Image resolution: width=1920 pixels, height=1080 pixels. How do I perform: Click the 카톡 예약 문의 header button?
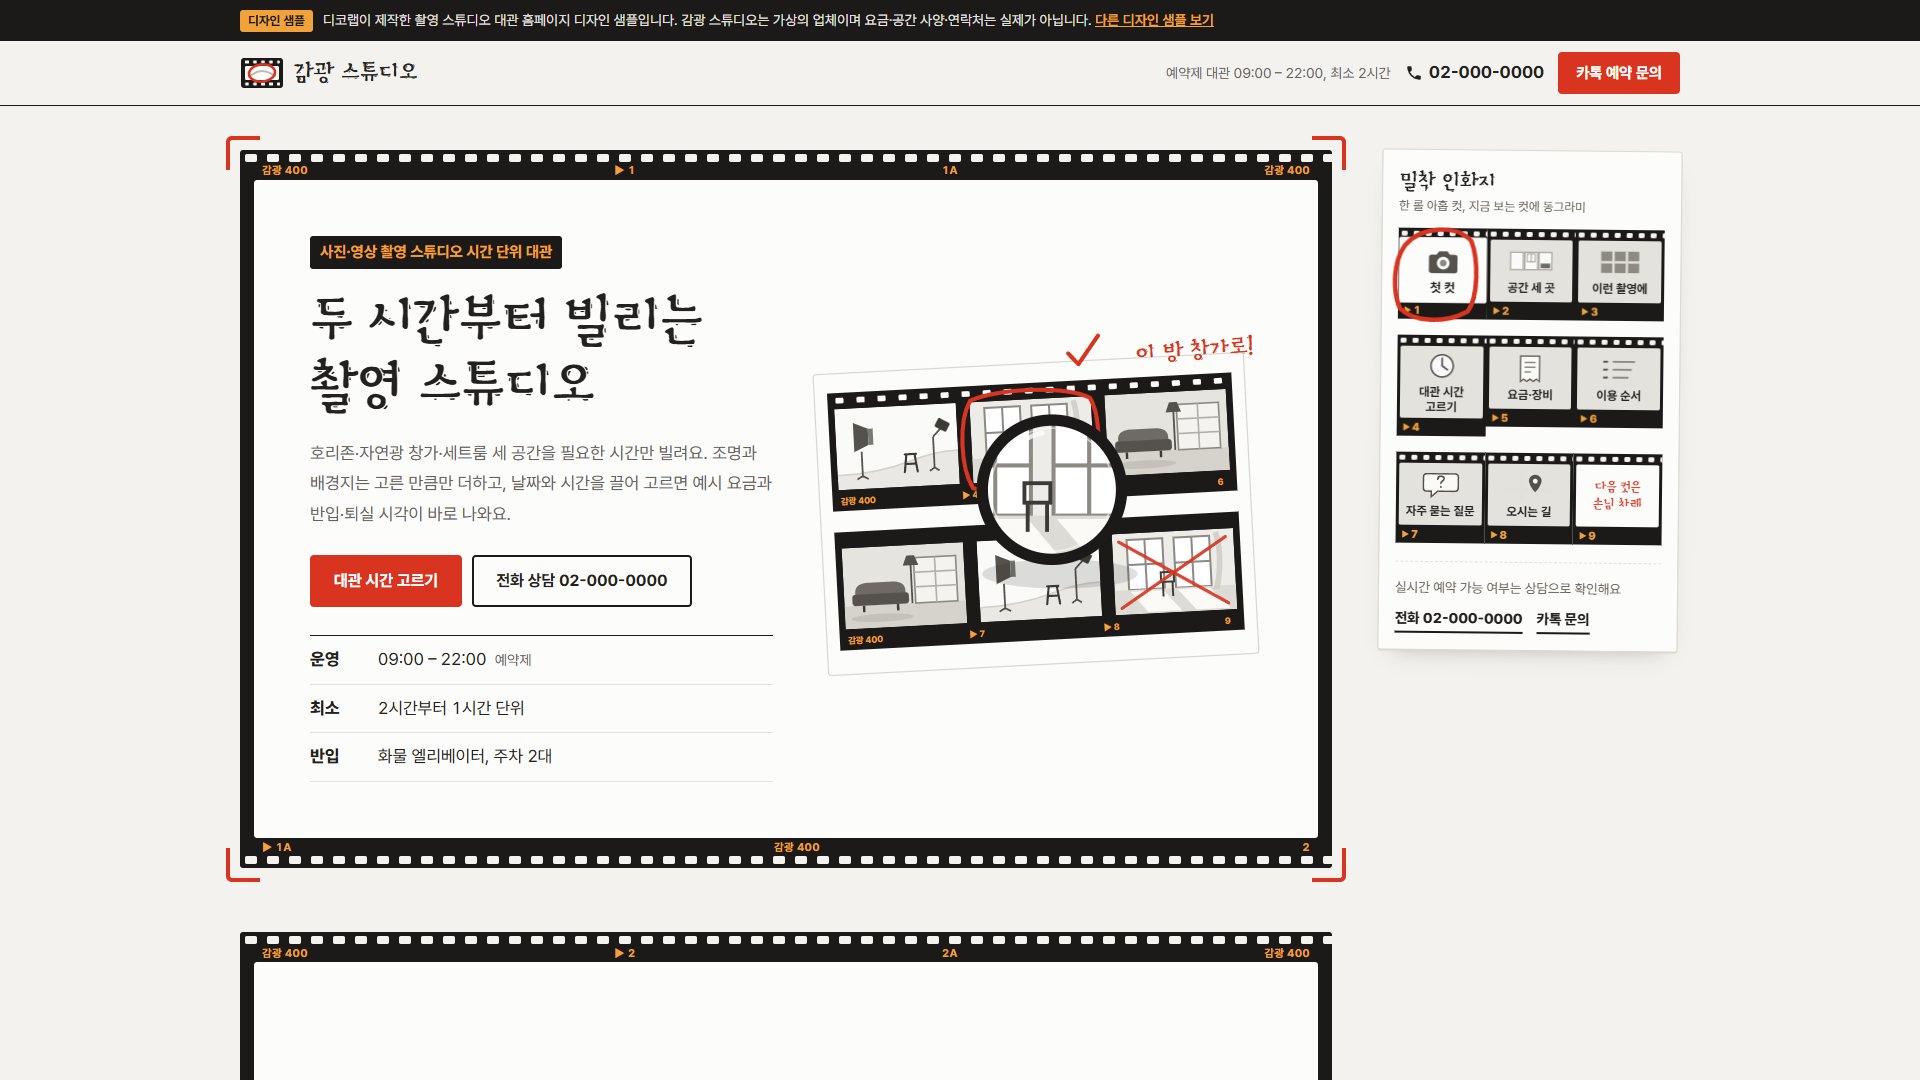click(1619, 73)
